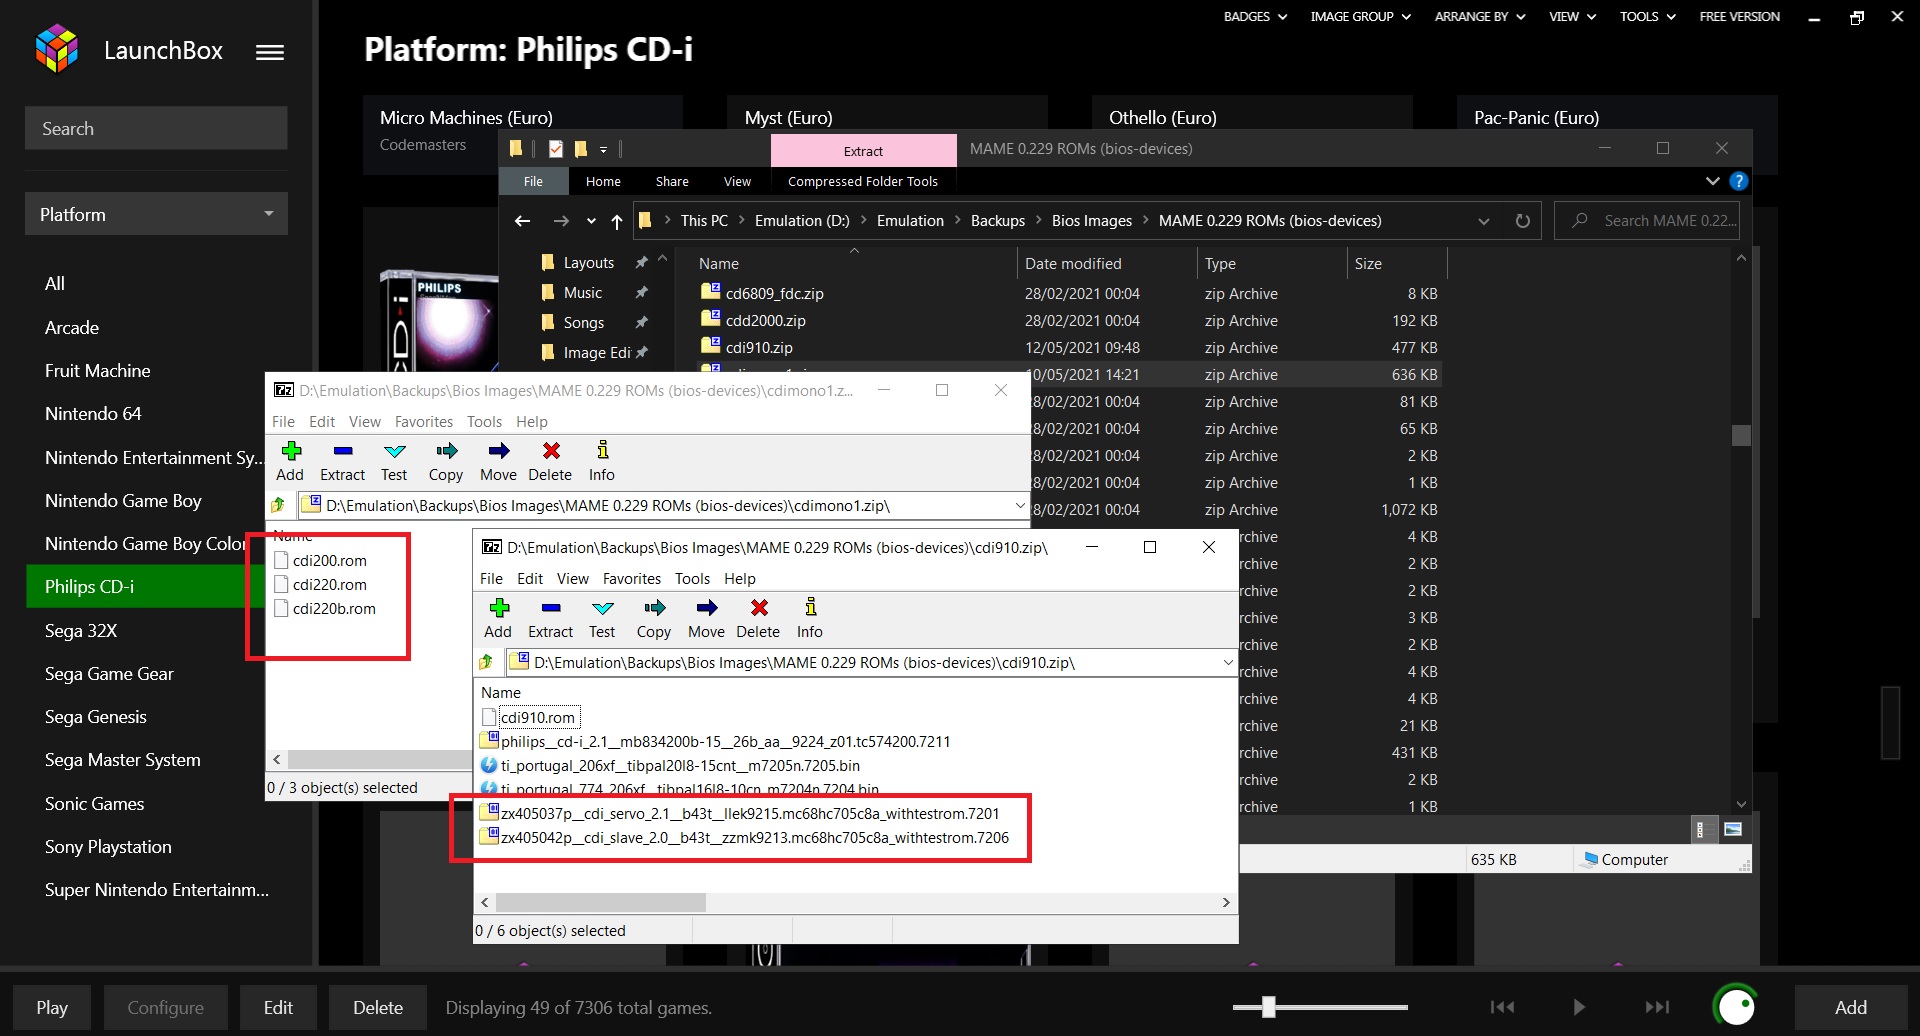This screenshot has width=1920, height=1036.
Task: Go up one level in File Explorer
Action: point(617,221)
